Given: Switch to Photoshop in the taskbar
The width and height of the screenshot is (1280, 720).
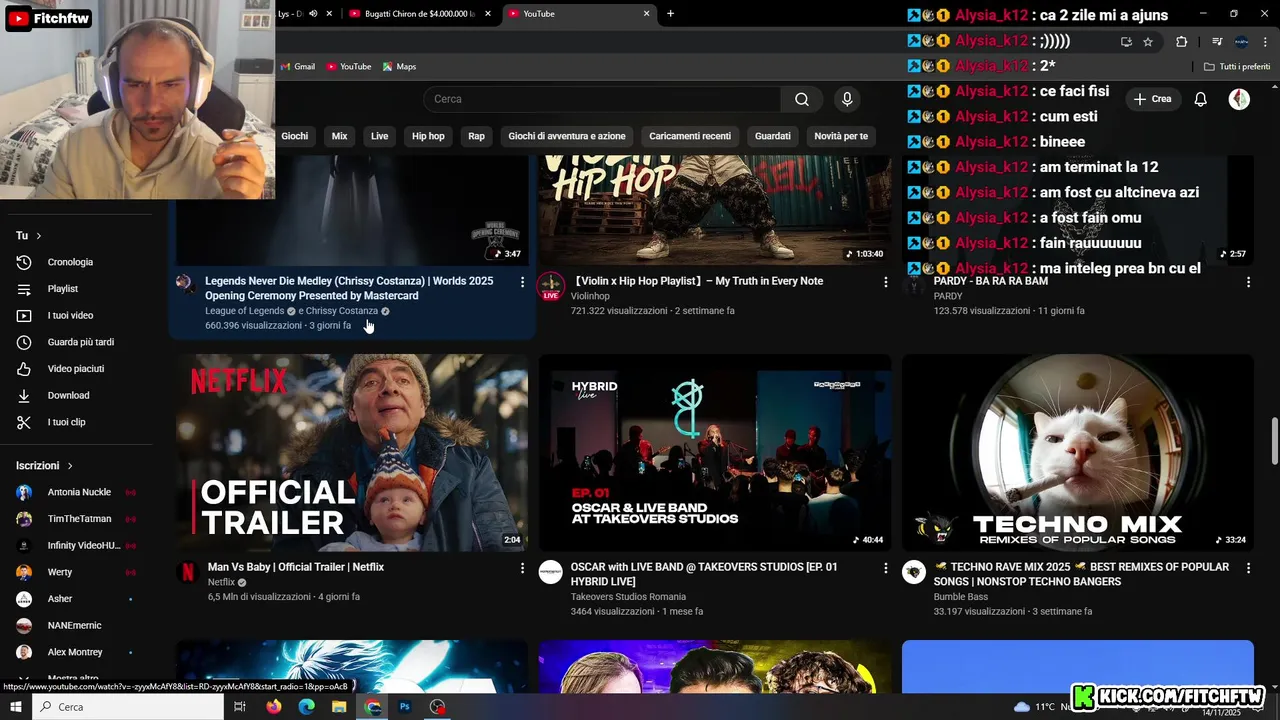Looking at the screenshot, I should click(405, 707).
